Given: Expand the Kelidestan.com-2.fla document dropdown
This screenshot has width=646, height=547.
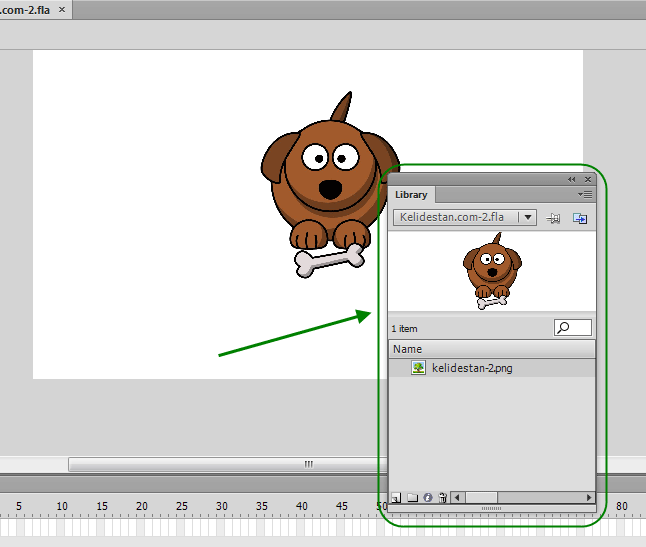Looking at the screenshot, I should [x=528, y=217].
